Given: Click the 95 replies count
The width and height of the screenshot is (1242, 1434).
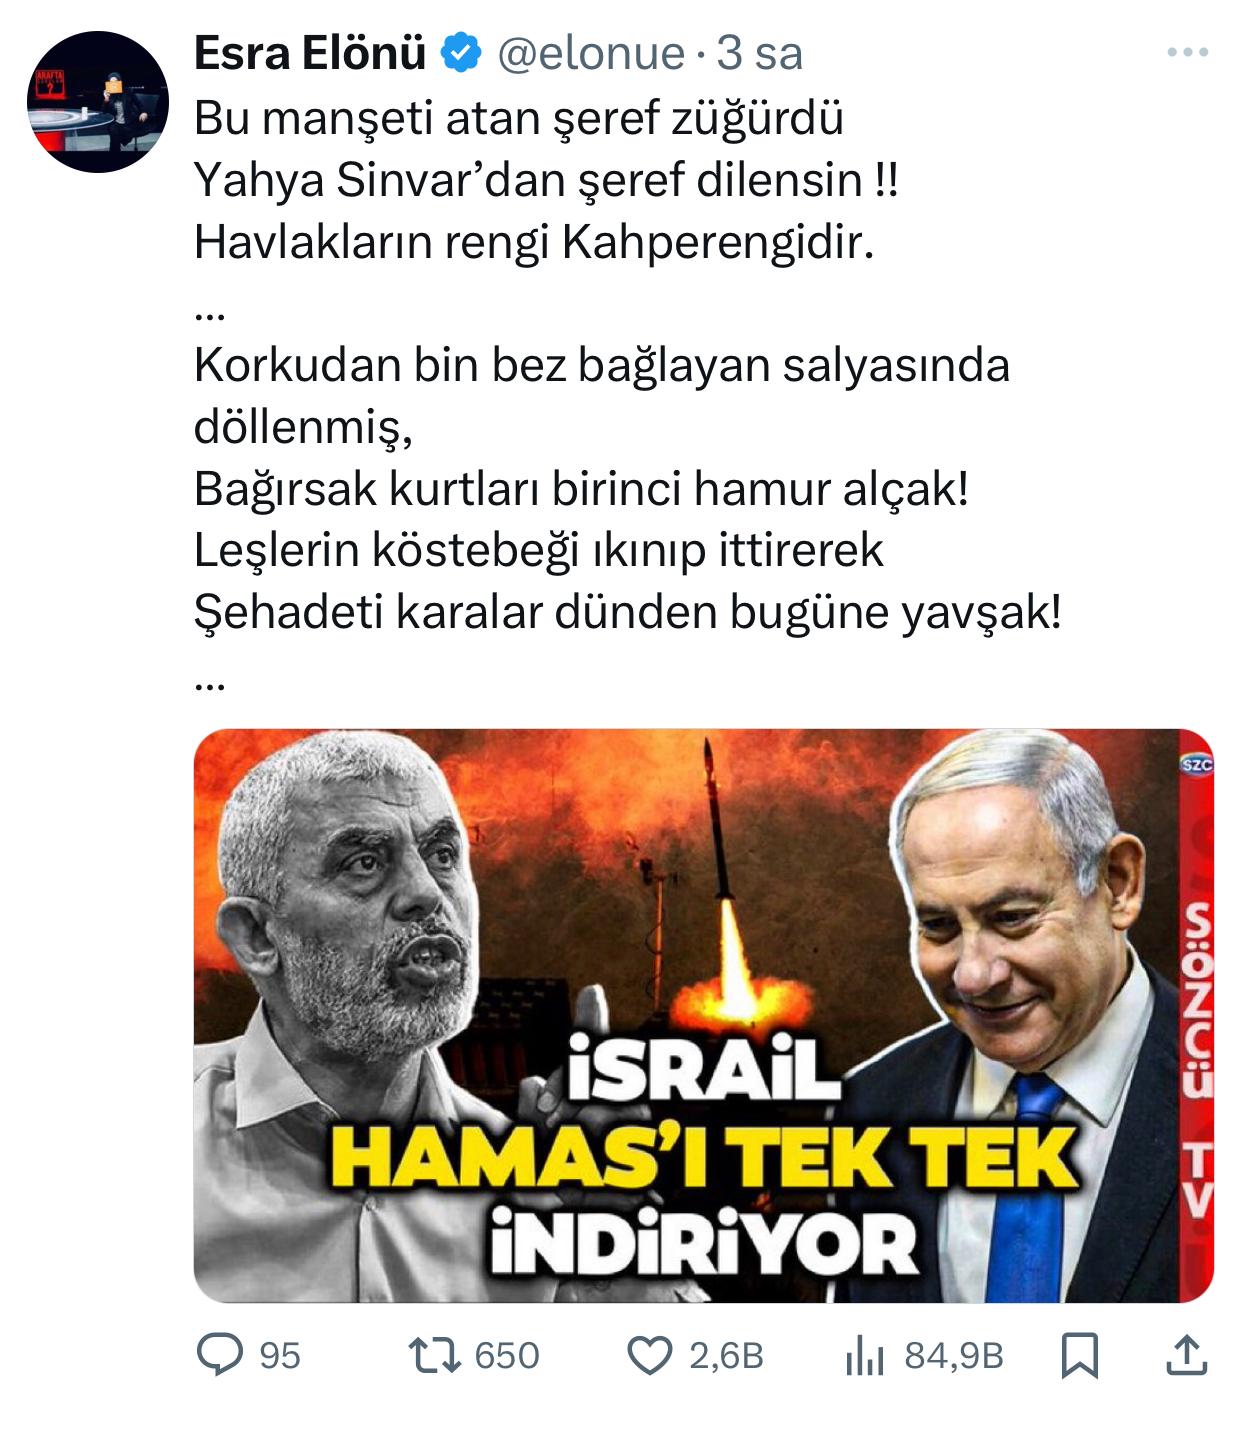Looking at the screenshot, I should coord(280,1356).
